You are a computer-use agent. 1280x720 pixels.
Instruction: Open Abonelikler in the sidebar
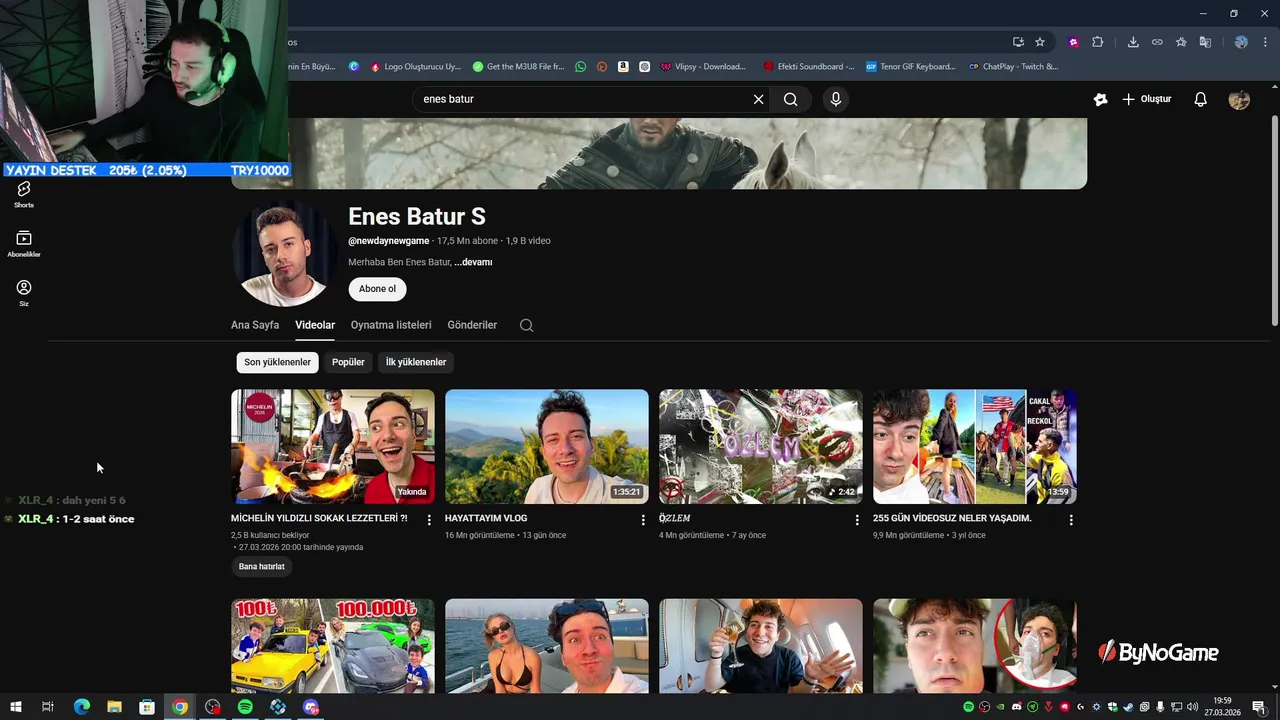(x=24, y=244)
